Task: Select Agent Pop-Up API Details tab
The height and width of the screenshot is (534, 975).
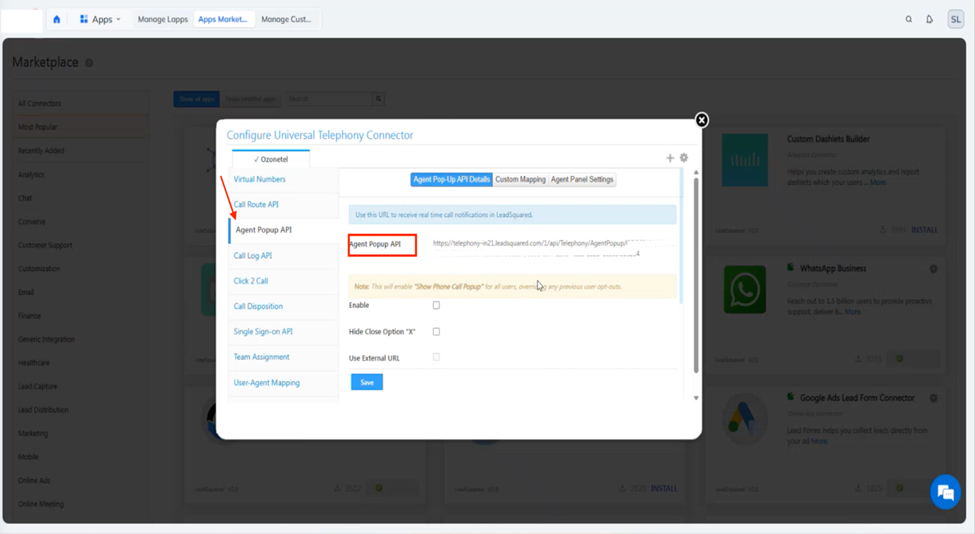Action: (451, 180)
